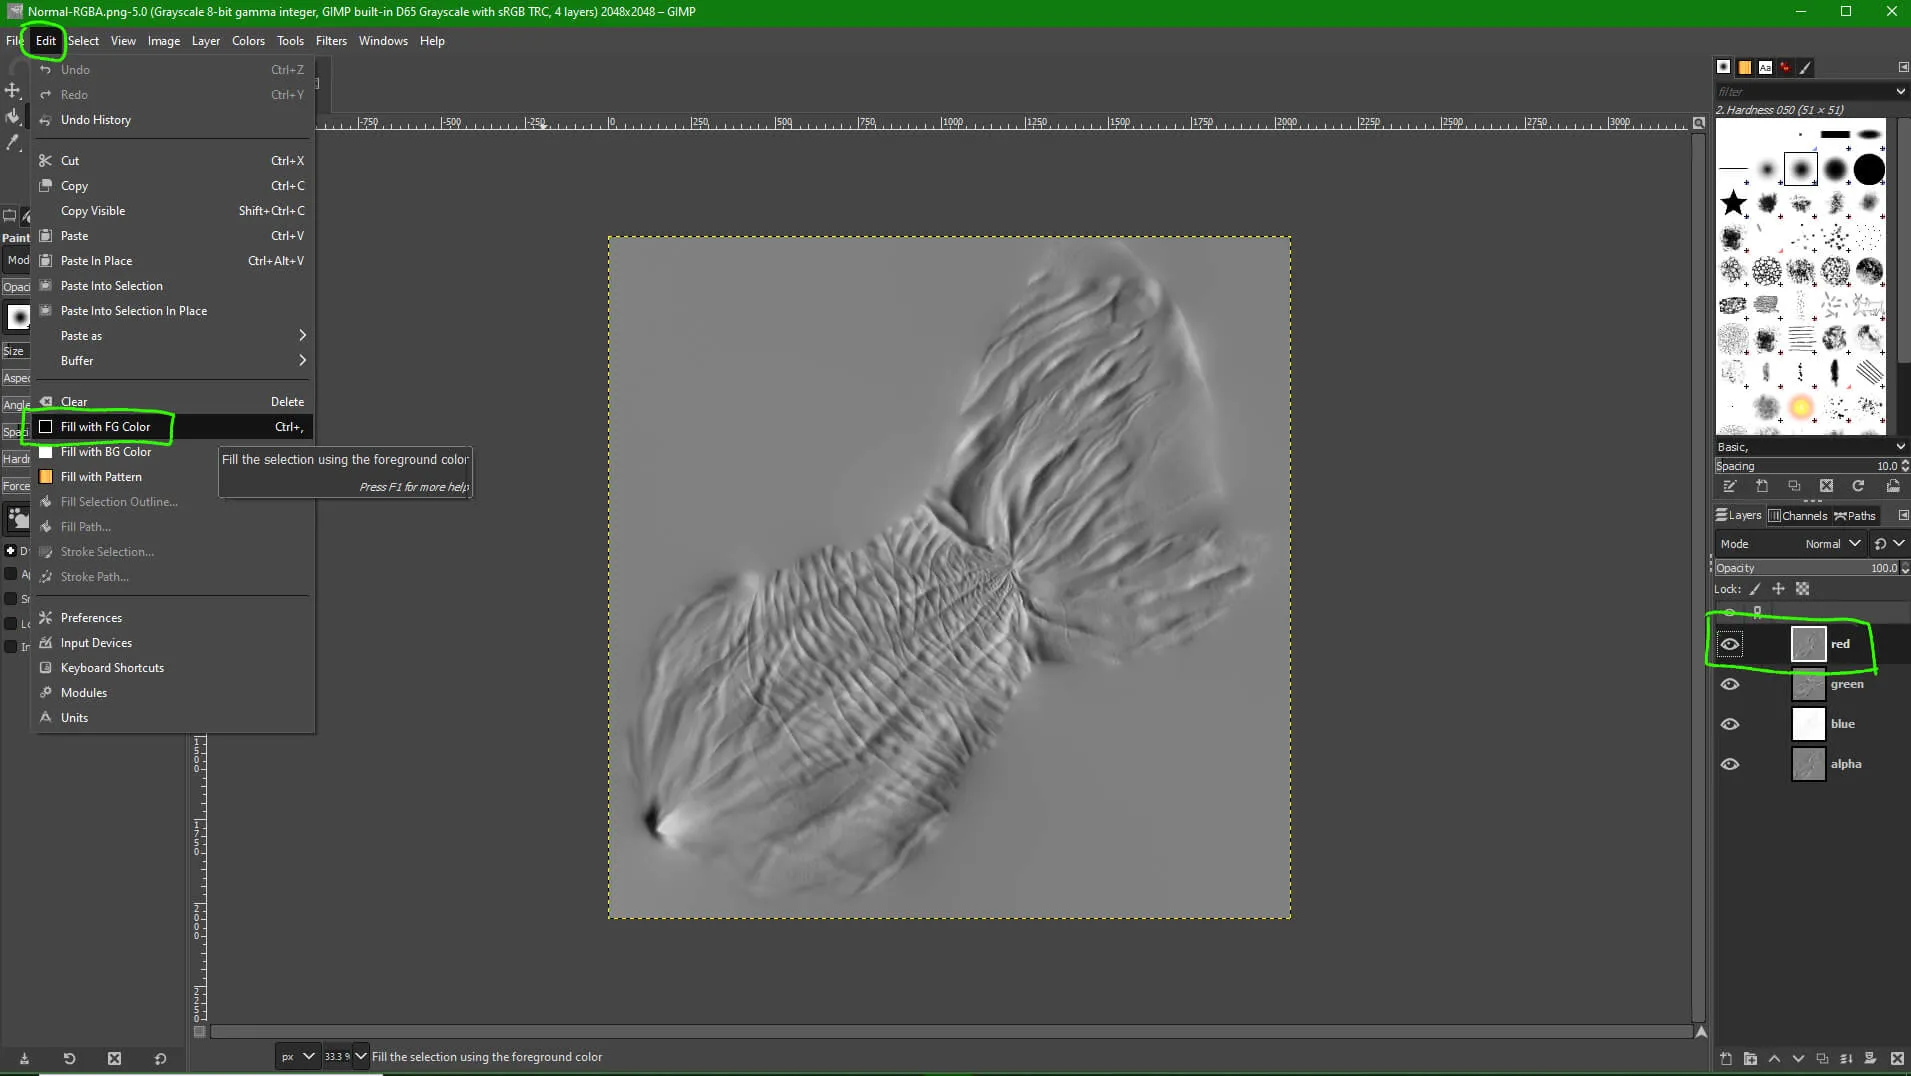Select the blue layer thumbnail

coord(1808,724)
